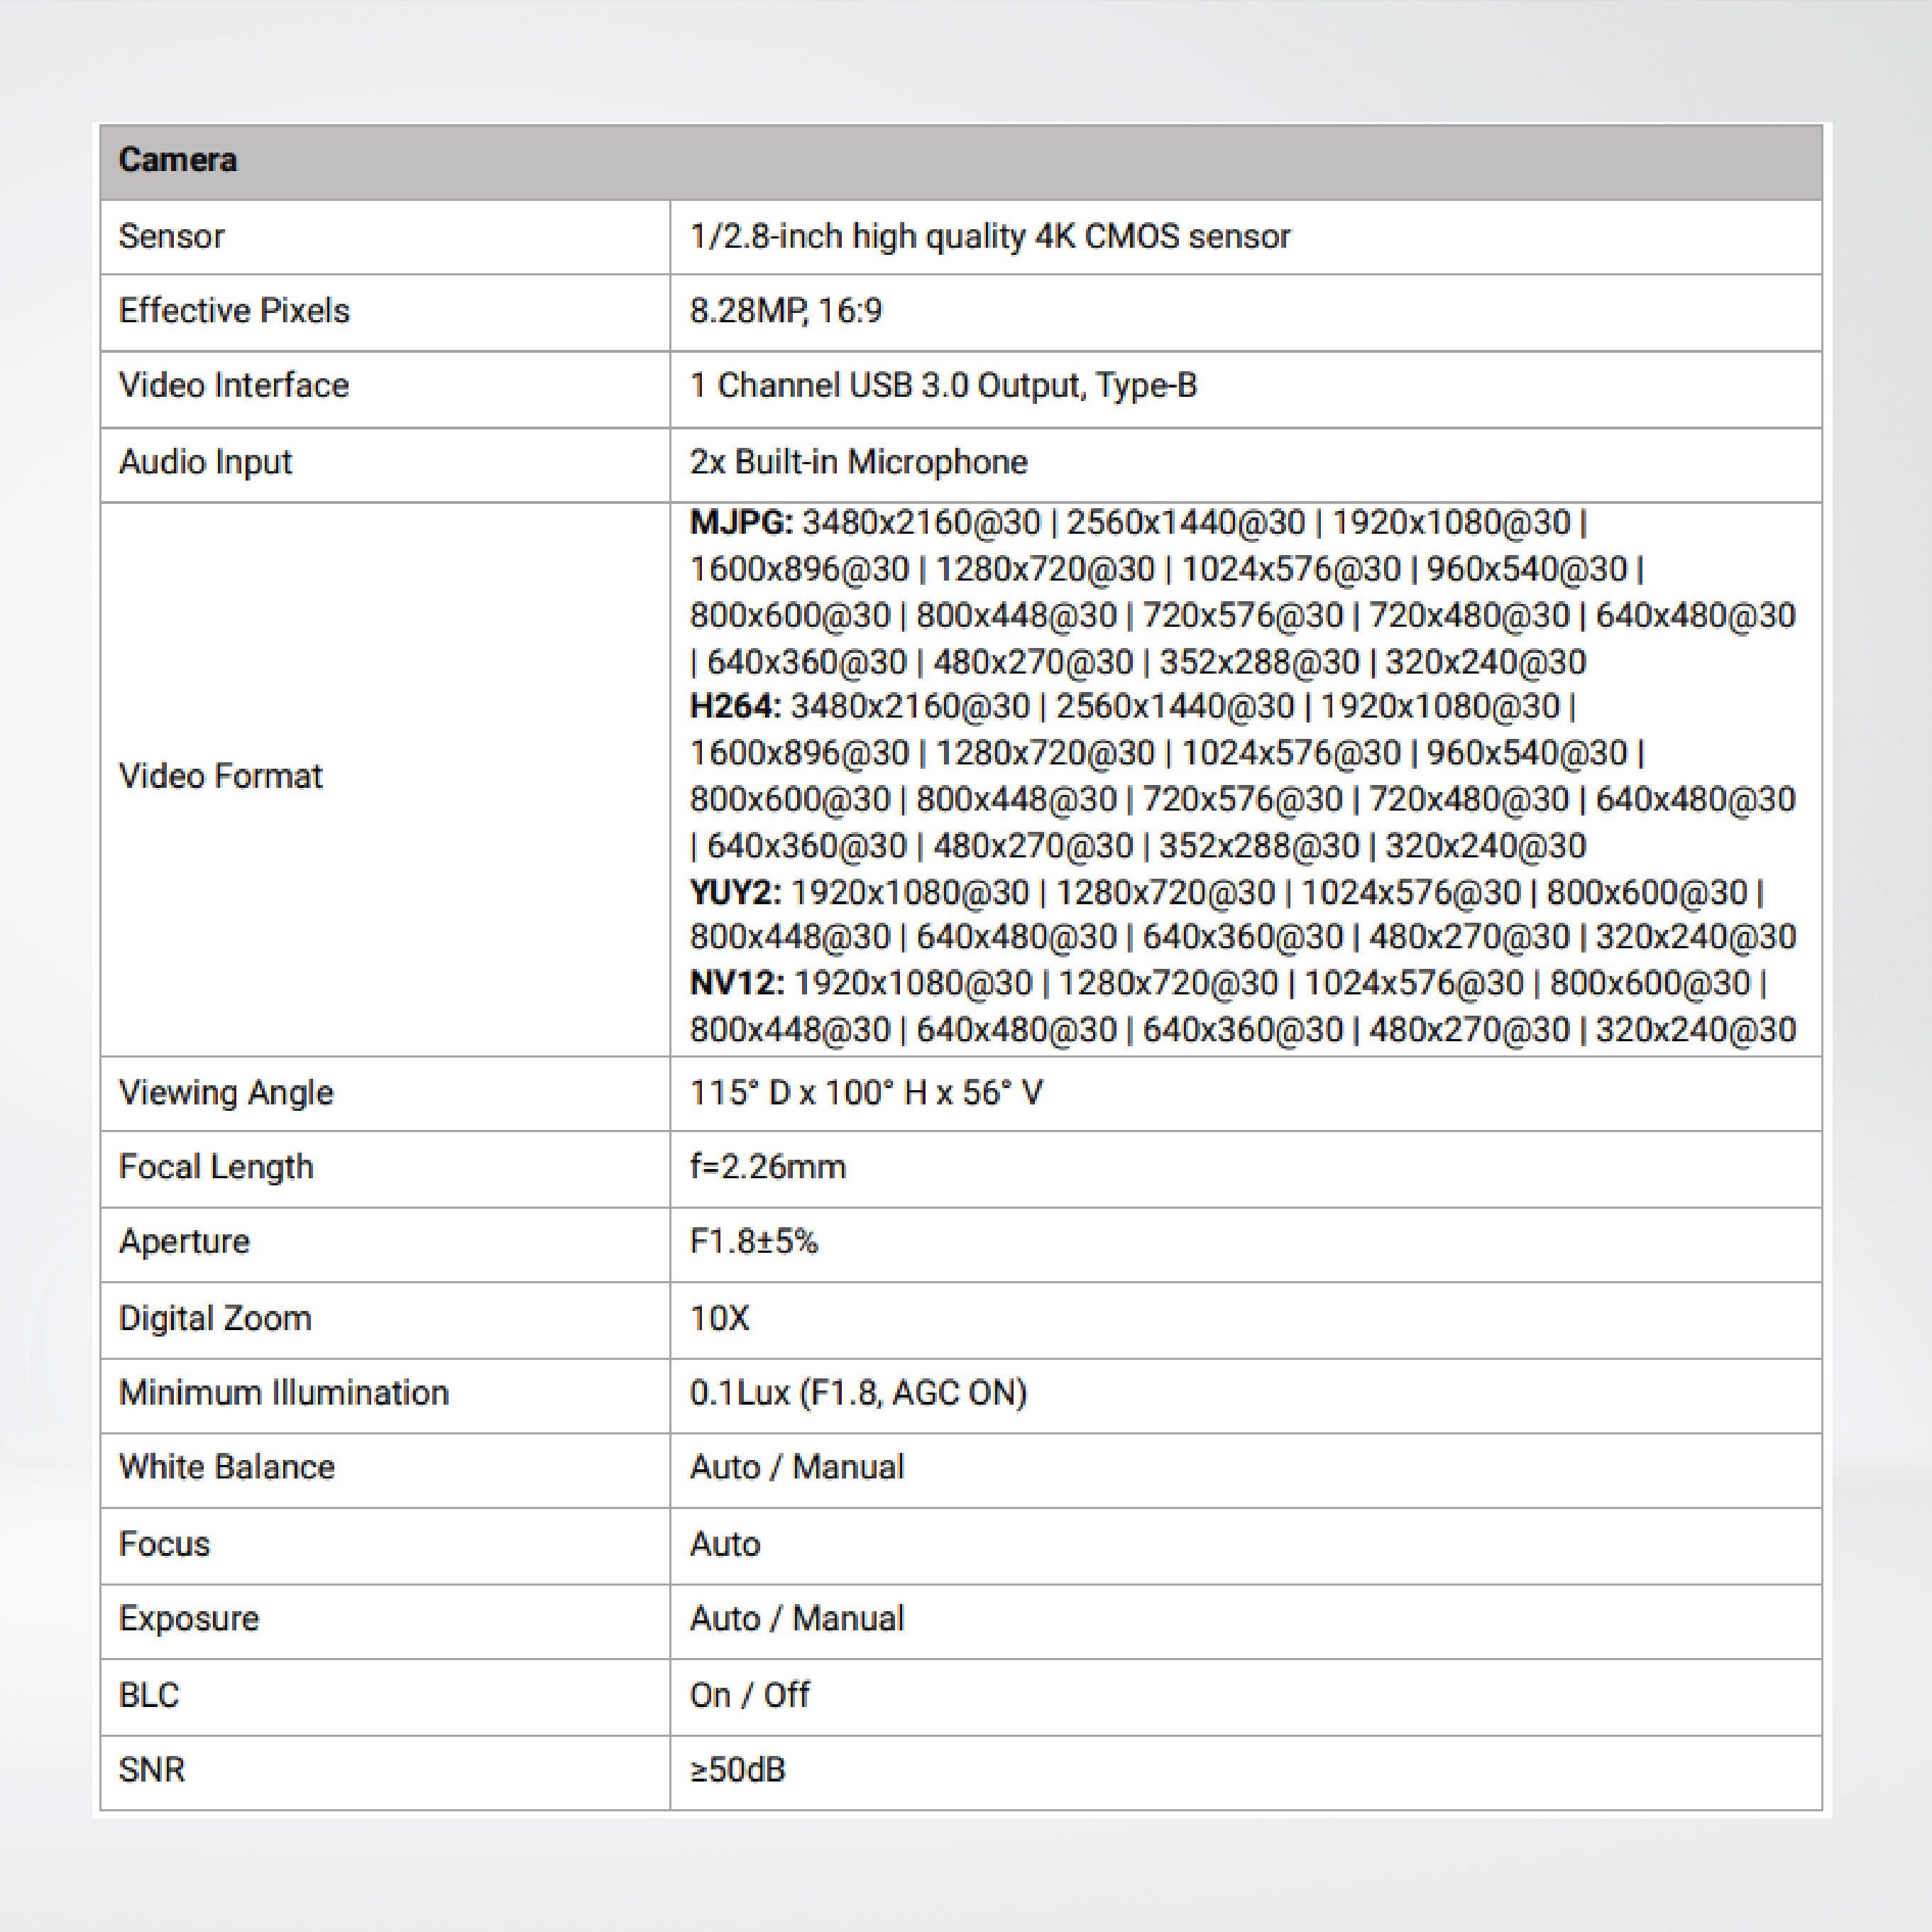Click the Camera table header
The image size is (1932, 1932).
click(178, 160)
